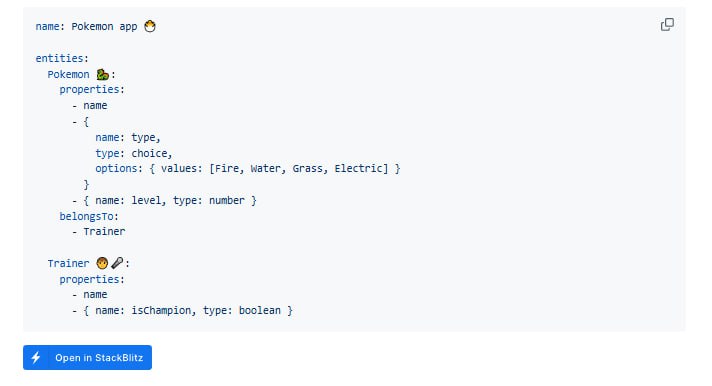Click the 'boolean' type value

pos(259,311)
